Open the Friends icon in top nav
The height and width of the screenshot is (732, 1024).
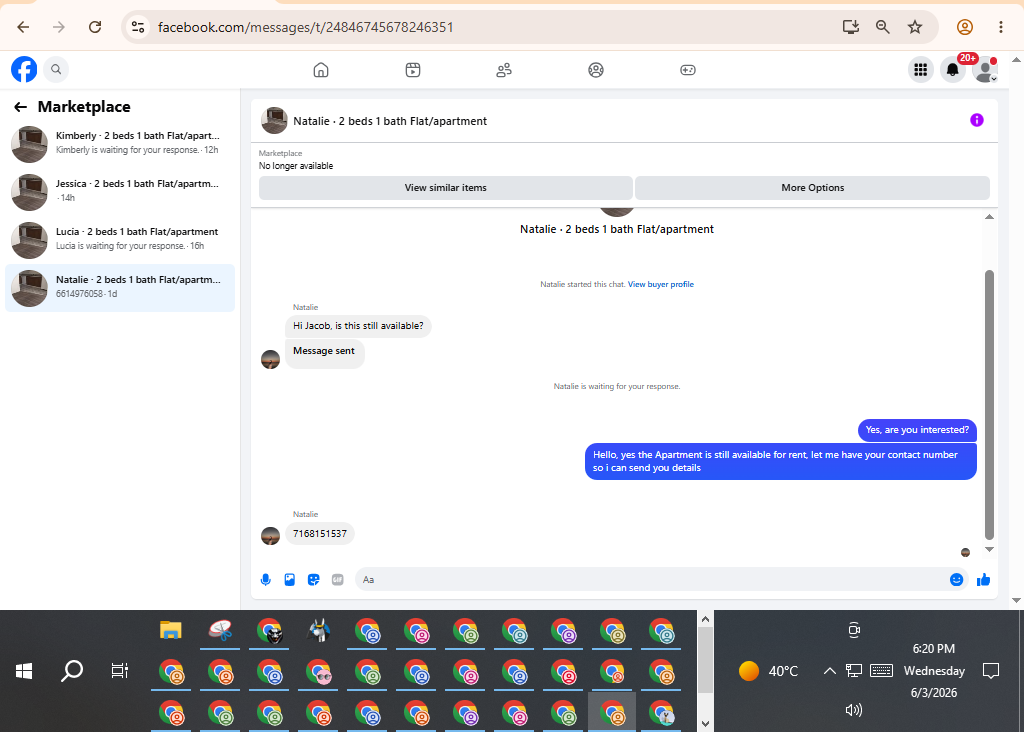click(x=504, y=70)
